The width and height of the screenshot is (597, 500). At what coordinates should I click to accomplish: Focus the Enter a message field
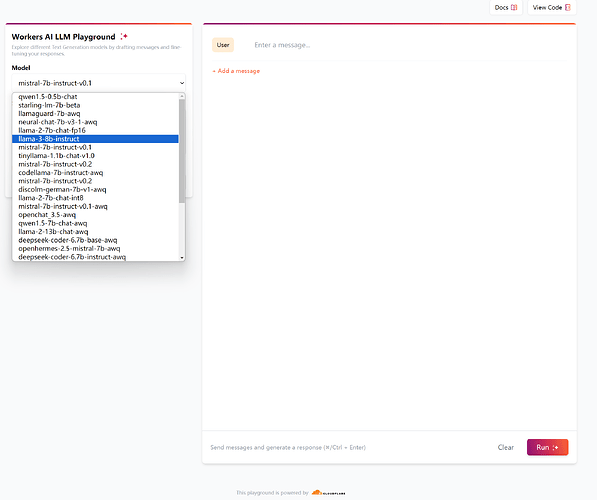coord(409,45)
